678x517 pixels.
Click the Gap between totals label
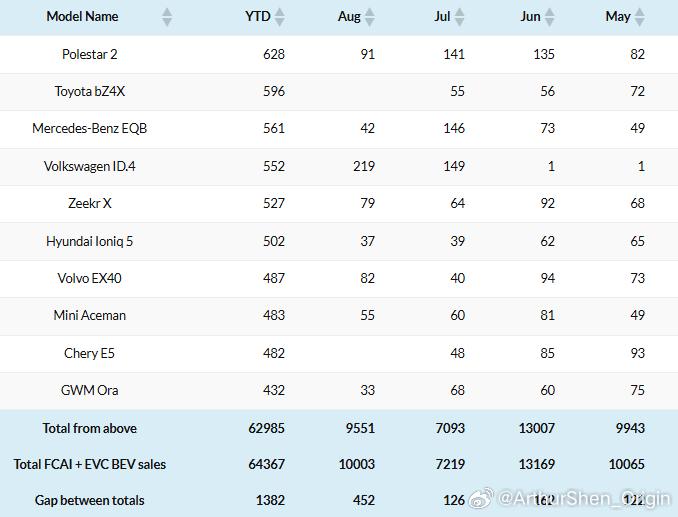coord(90,500)
